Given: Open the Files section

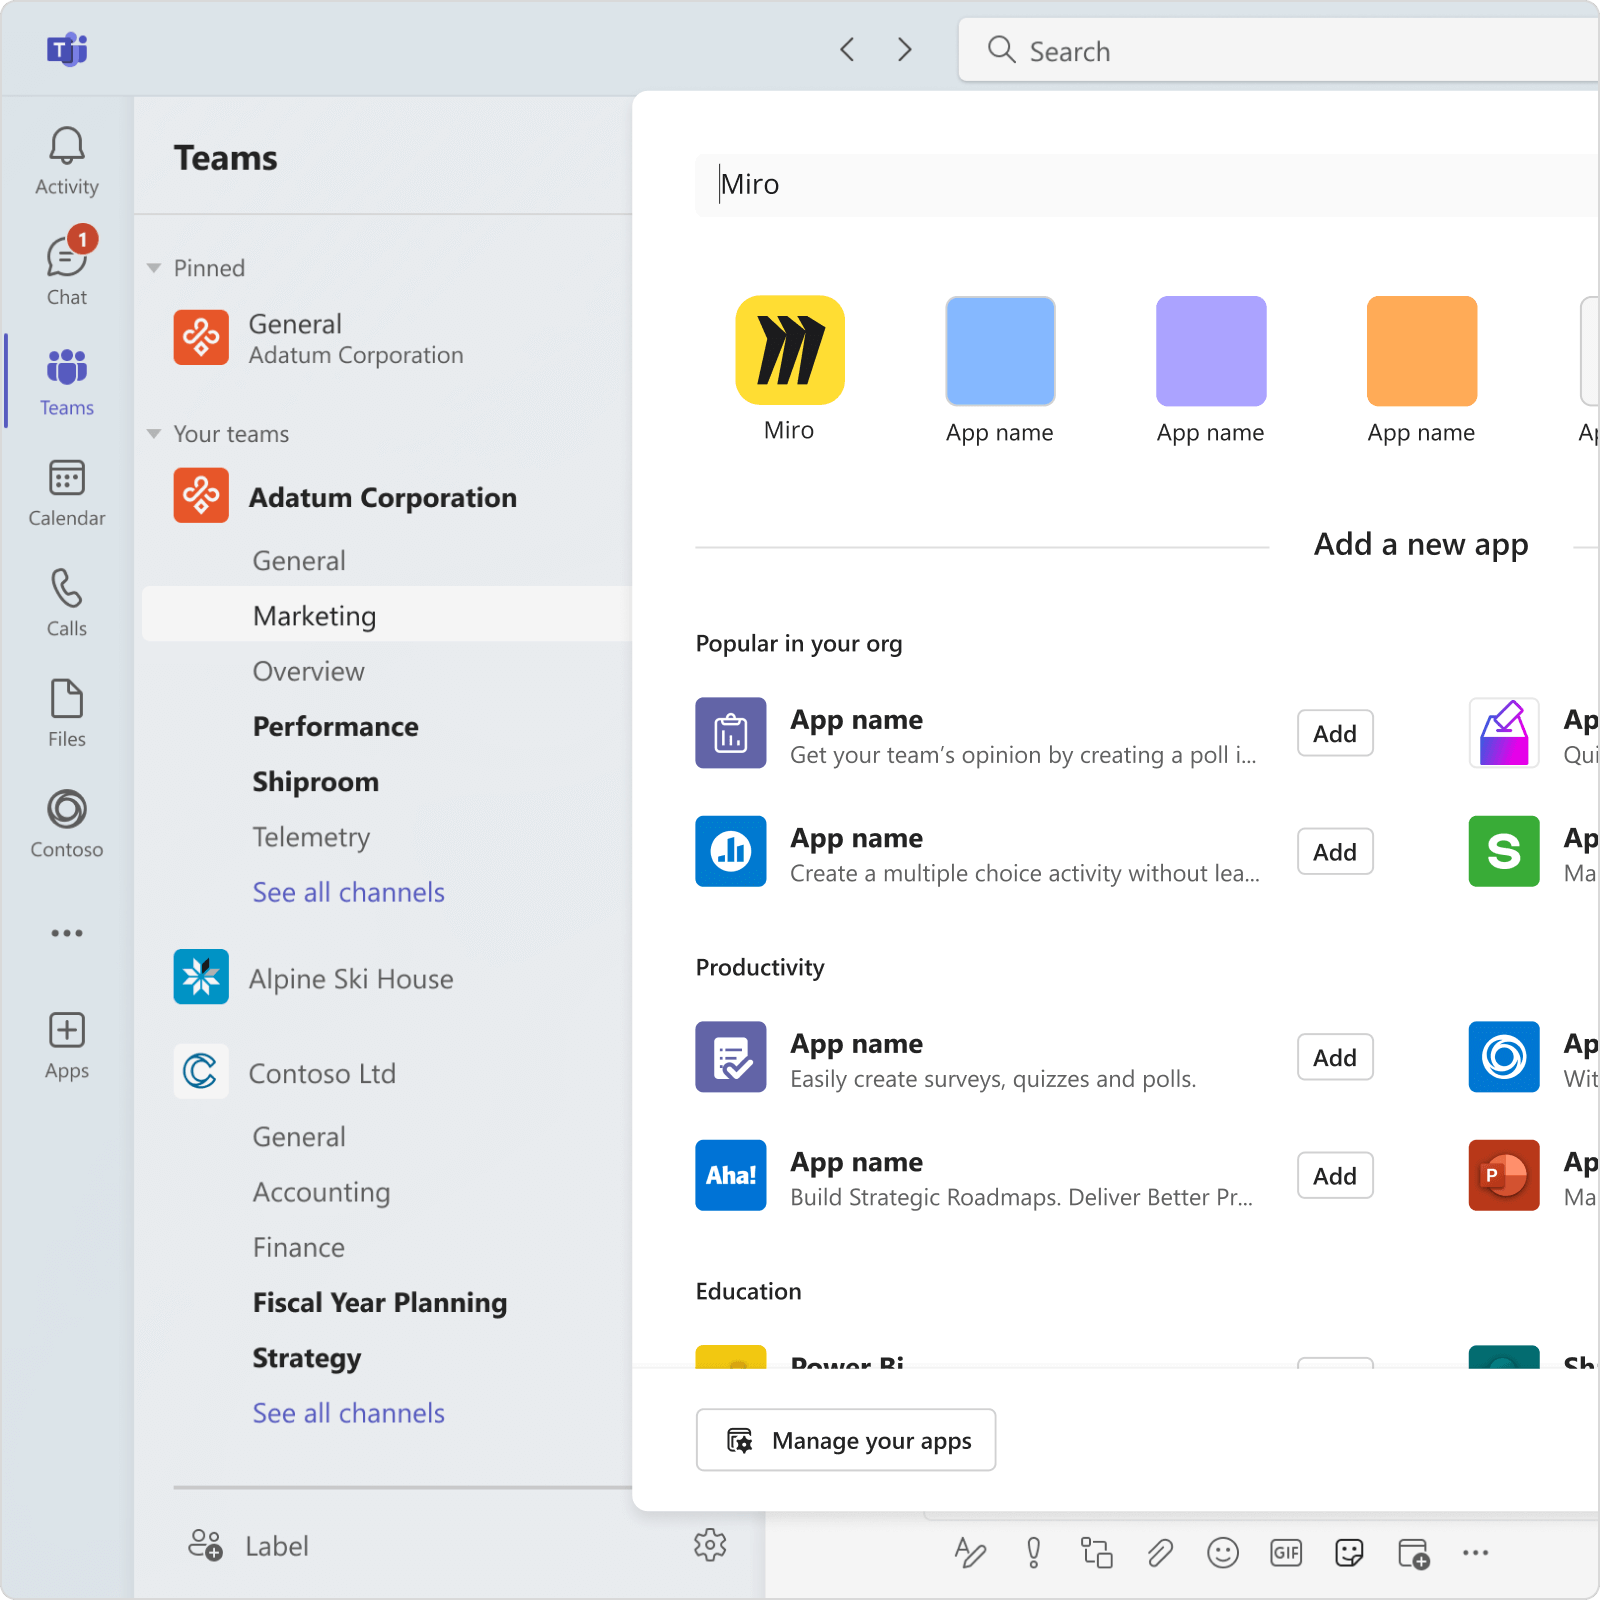Looking at the screenshot, I should (x=66, y=712).
